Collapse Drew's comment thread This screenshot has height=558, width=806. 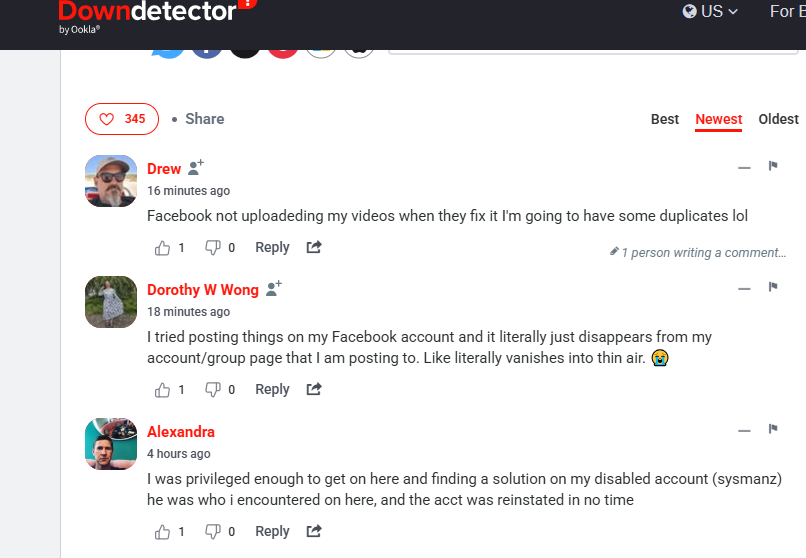tap(744, 168)
